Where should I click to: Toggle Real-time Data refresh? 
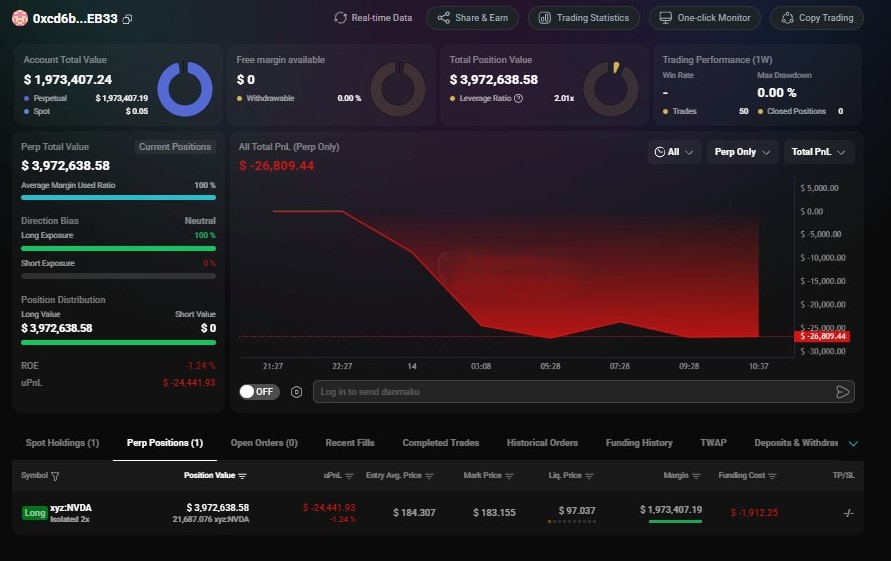pos(373,18)
